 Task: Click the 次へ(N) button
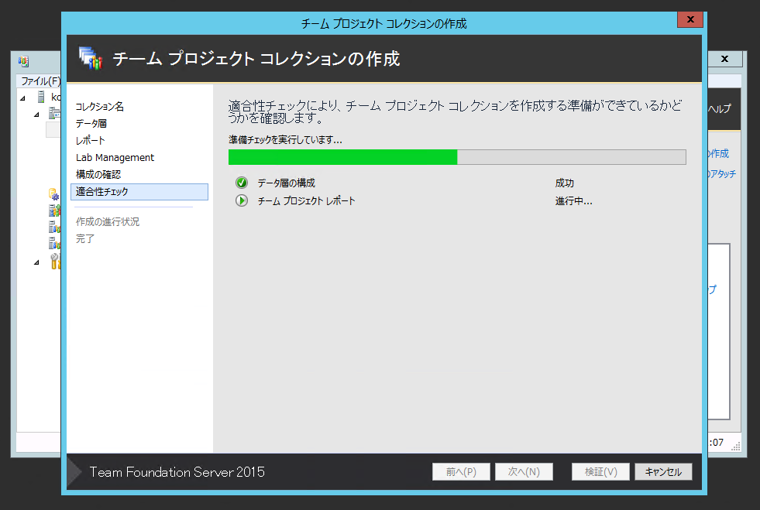click(x=524, y=472)
